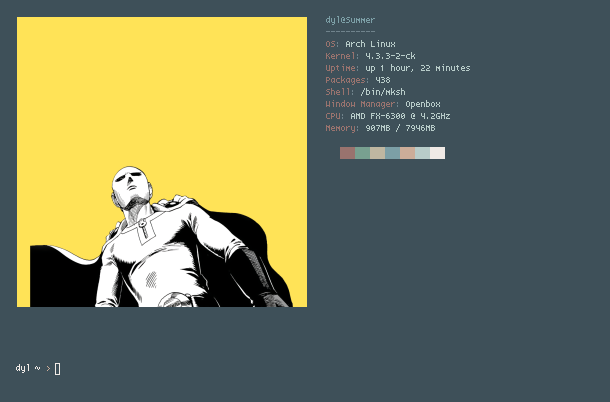
Task: Click the dusty red color swatch
Action: click(347, 153)
